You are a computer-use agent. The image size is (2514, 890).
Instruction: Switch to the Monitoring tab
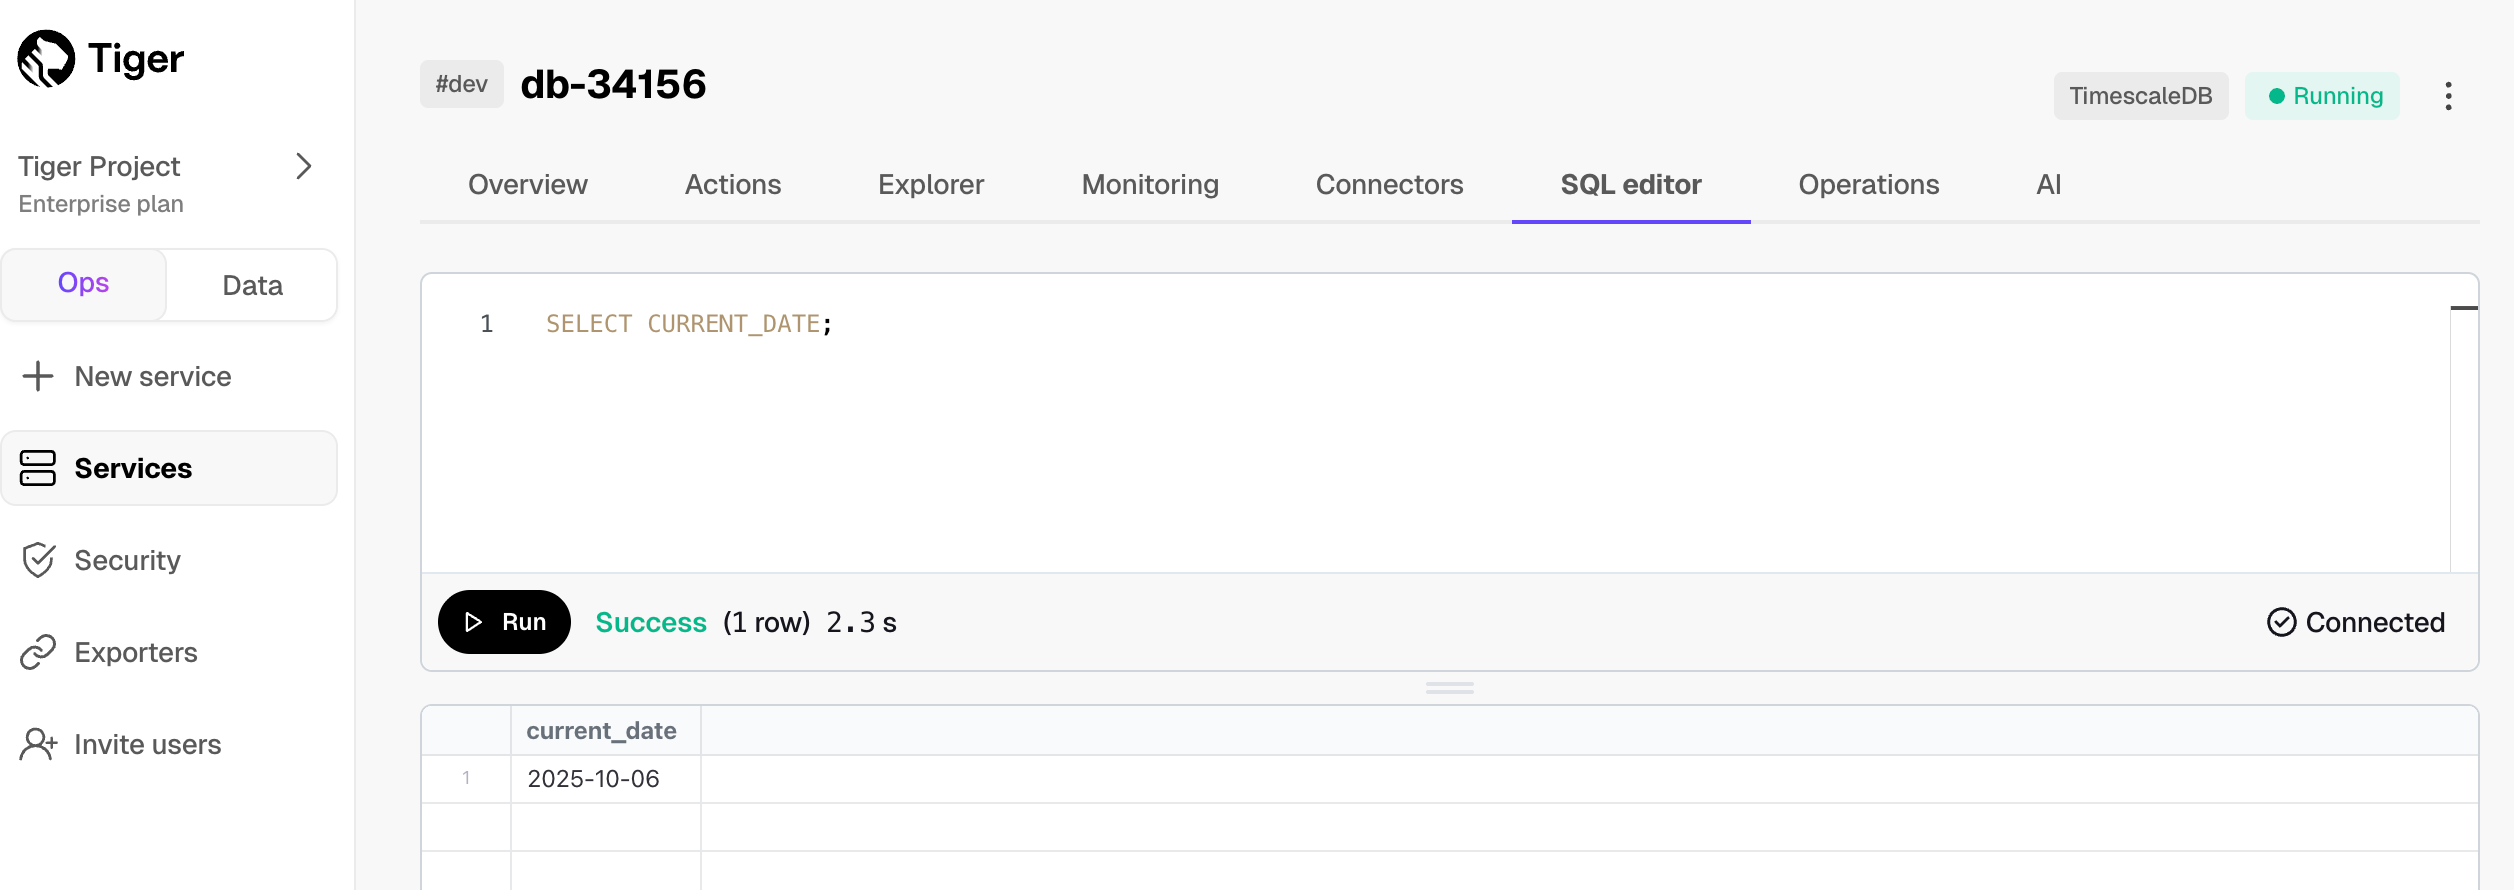(x=1150, y=185)
